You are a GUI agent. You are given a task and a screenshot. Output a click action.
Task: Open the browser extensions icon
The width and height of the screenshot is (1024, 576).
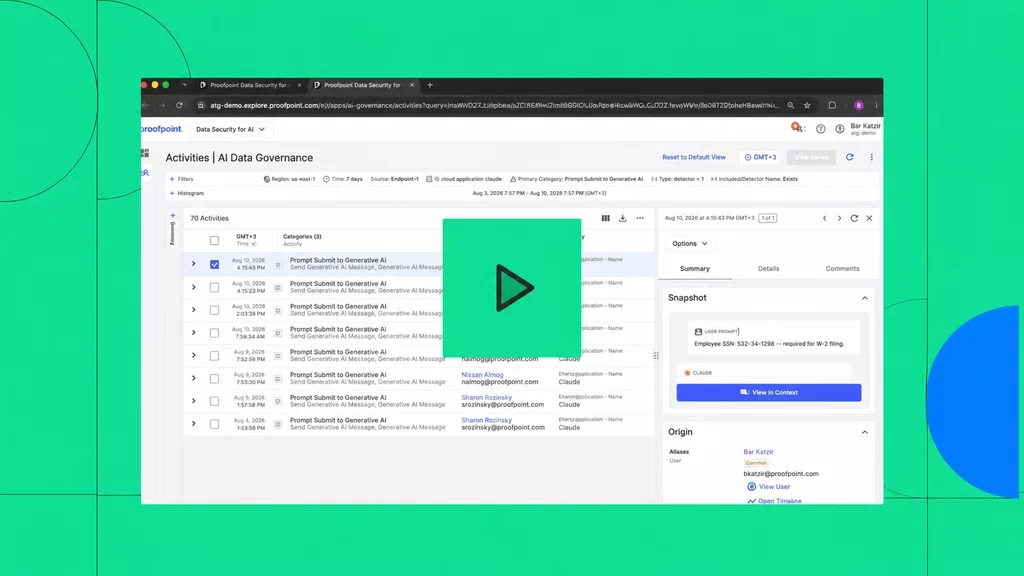(x=832, y=105)
